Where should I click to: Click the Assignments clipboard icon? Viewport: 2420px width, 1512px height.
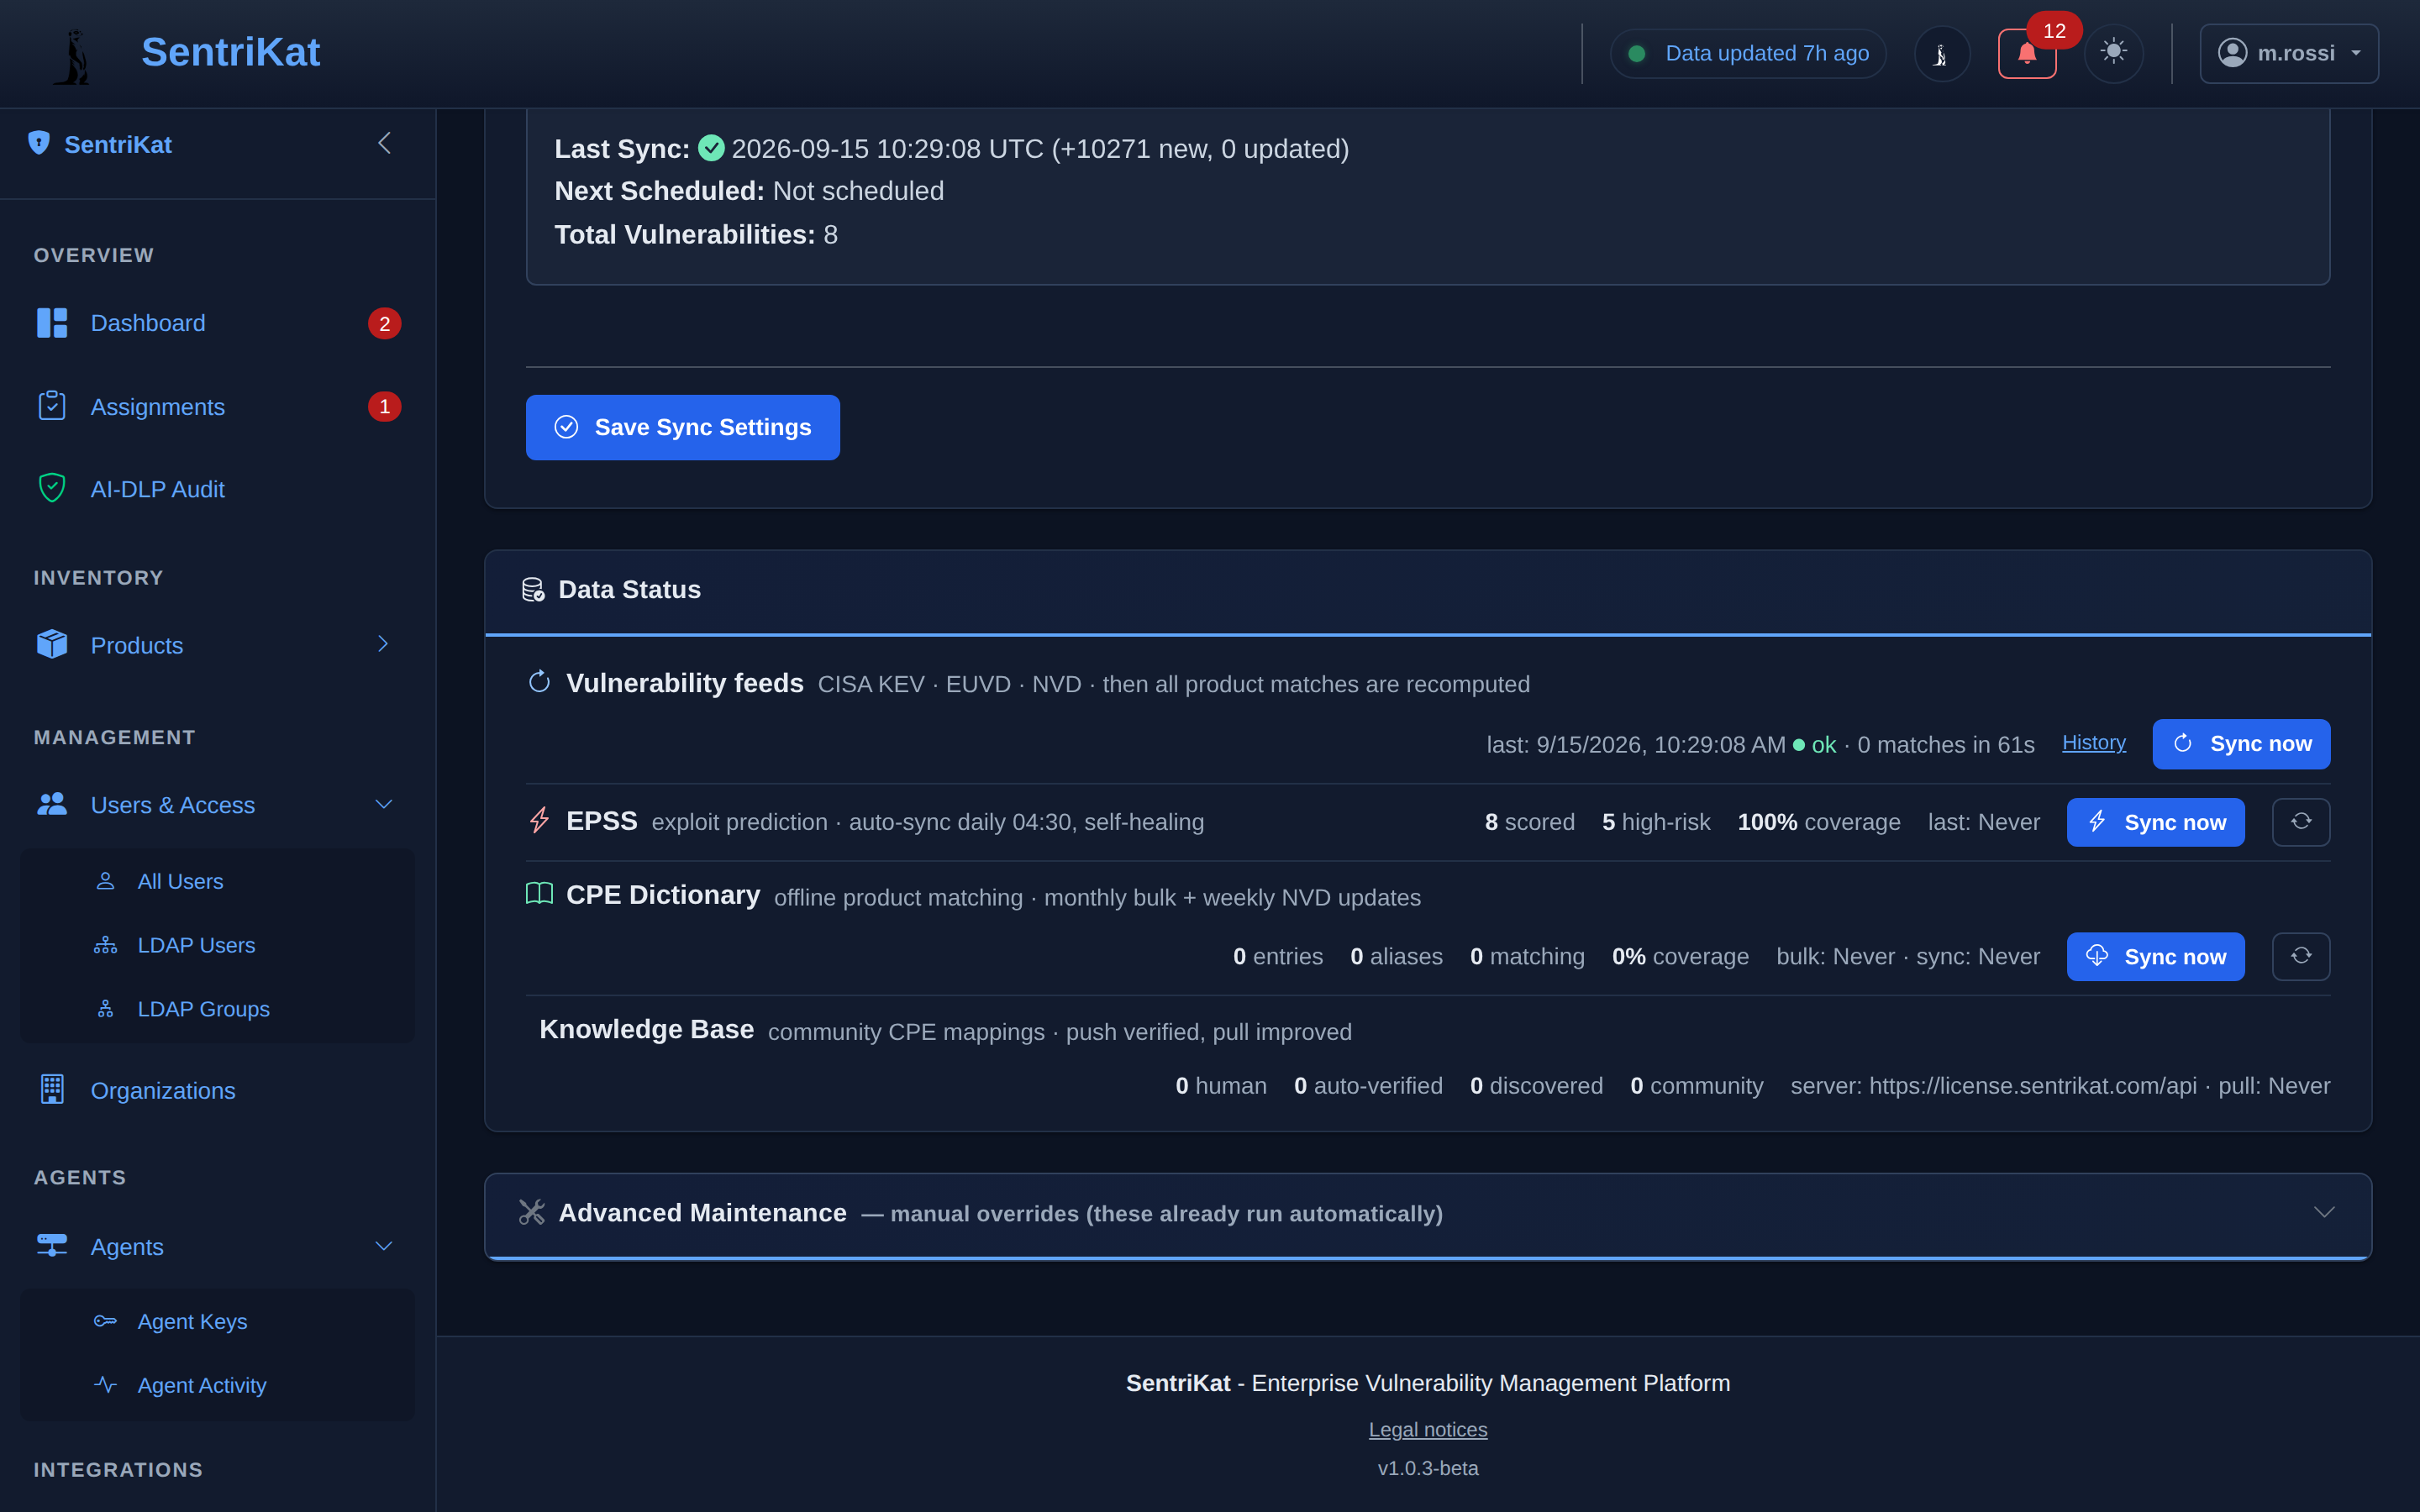click(x=52, y=406)
